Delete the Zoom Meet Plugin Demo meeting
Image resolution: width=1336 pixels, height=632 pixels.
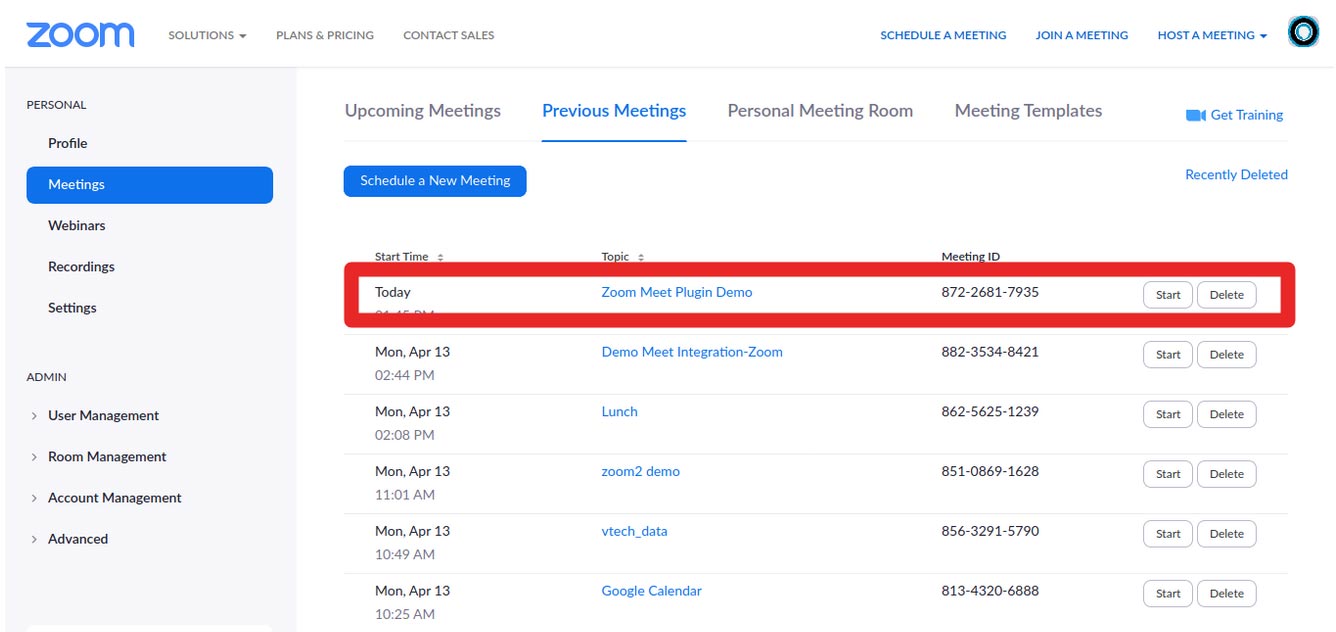[1227, 295]
